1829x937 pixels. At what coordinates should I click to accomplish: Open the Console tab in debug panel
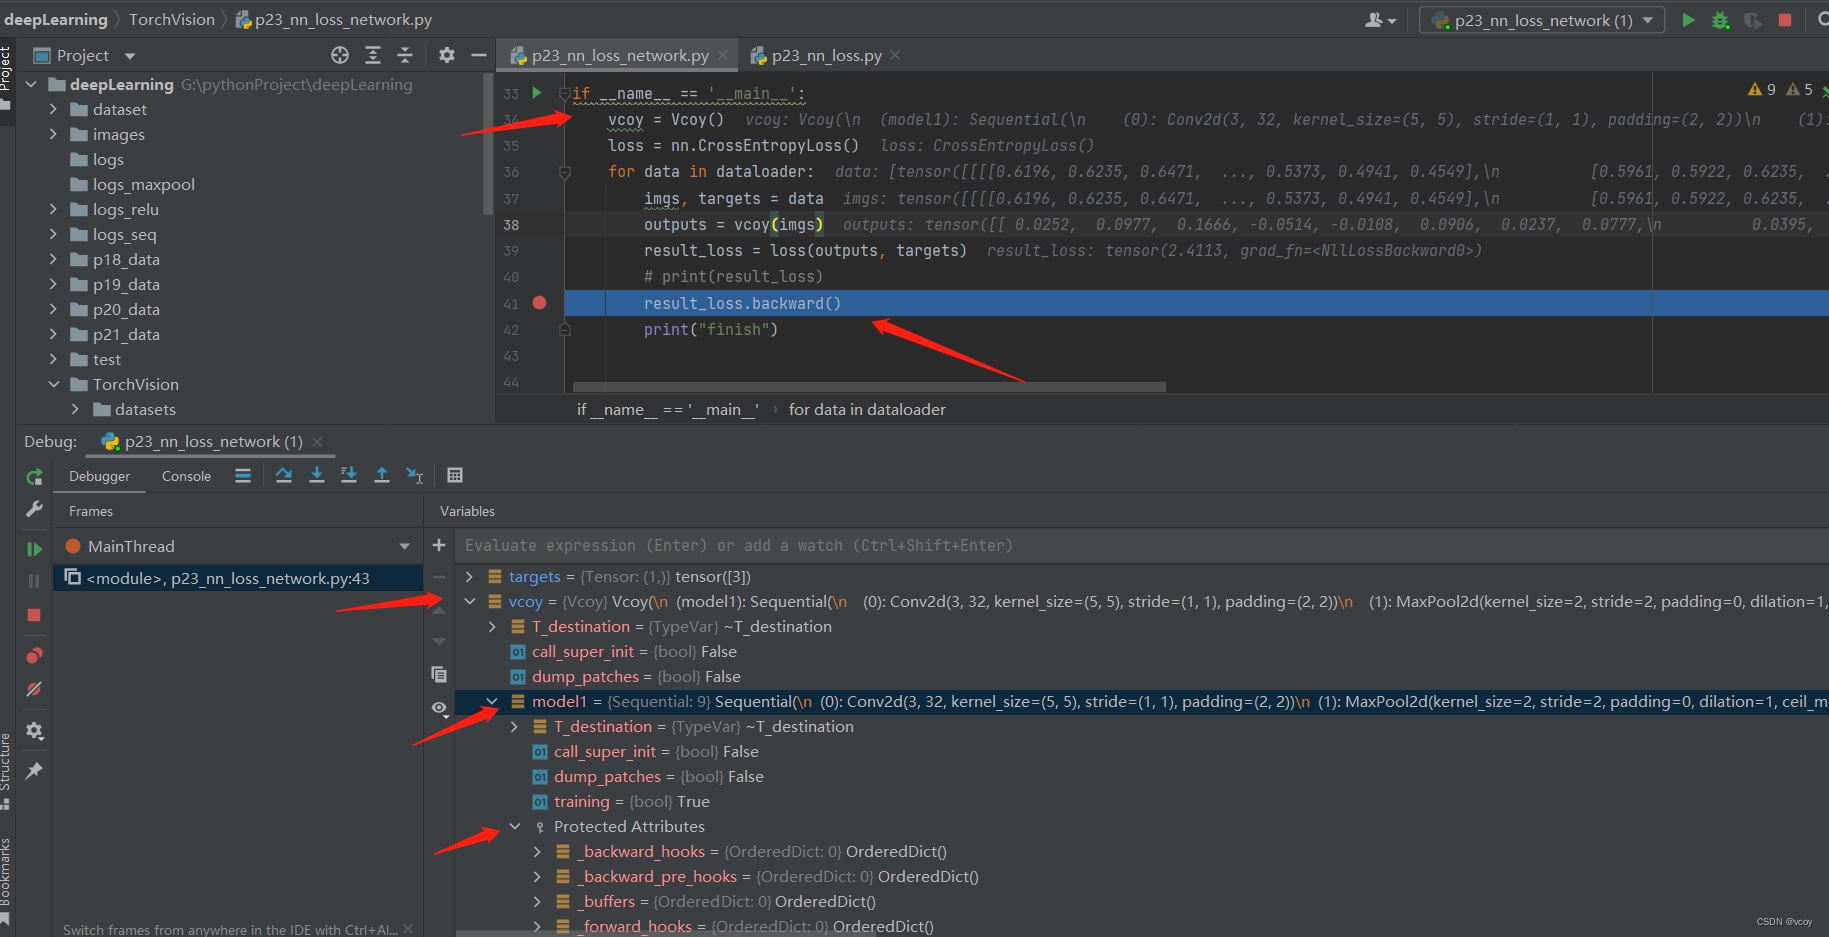pos(186,476)
